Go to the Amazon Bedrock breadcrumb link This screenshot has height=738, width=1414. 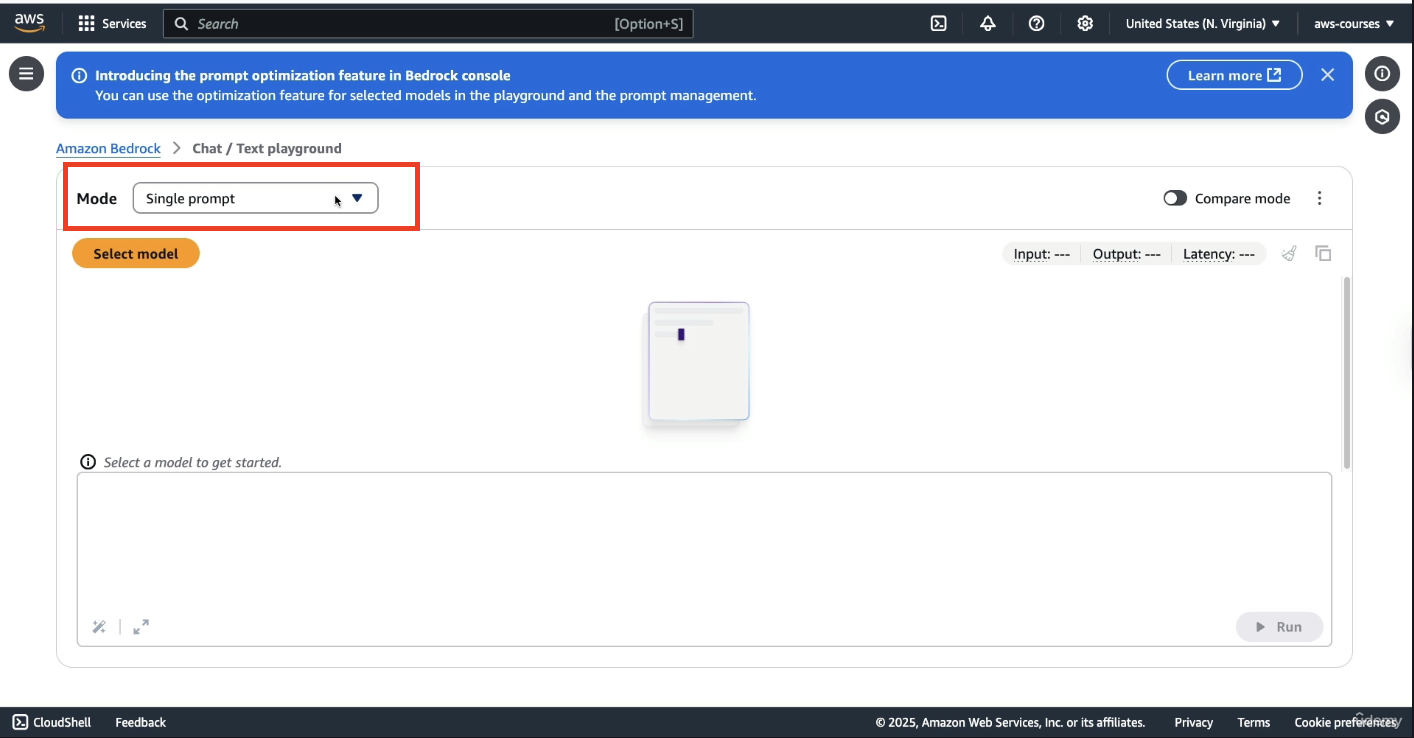click(x=108, y=148)
